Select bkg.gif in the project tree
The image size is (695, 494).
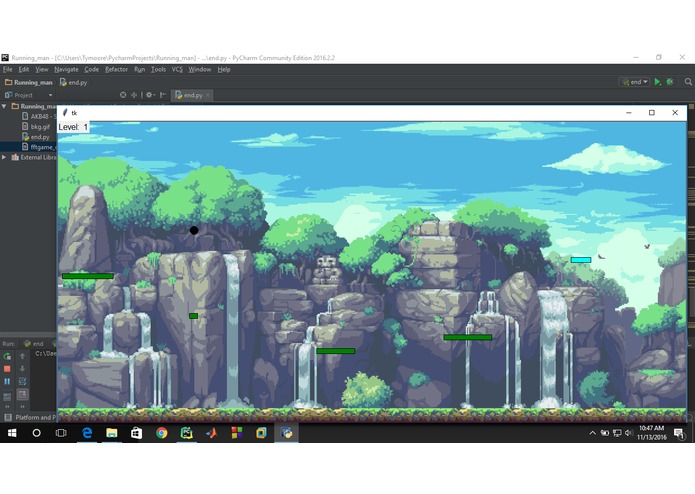point(35,127)
